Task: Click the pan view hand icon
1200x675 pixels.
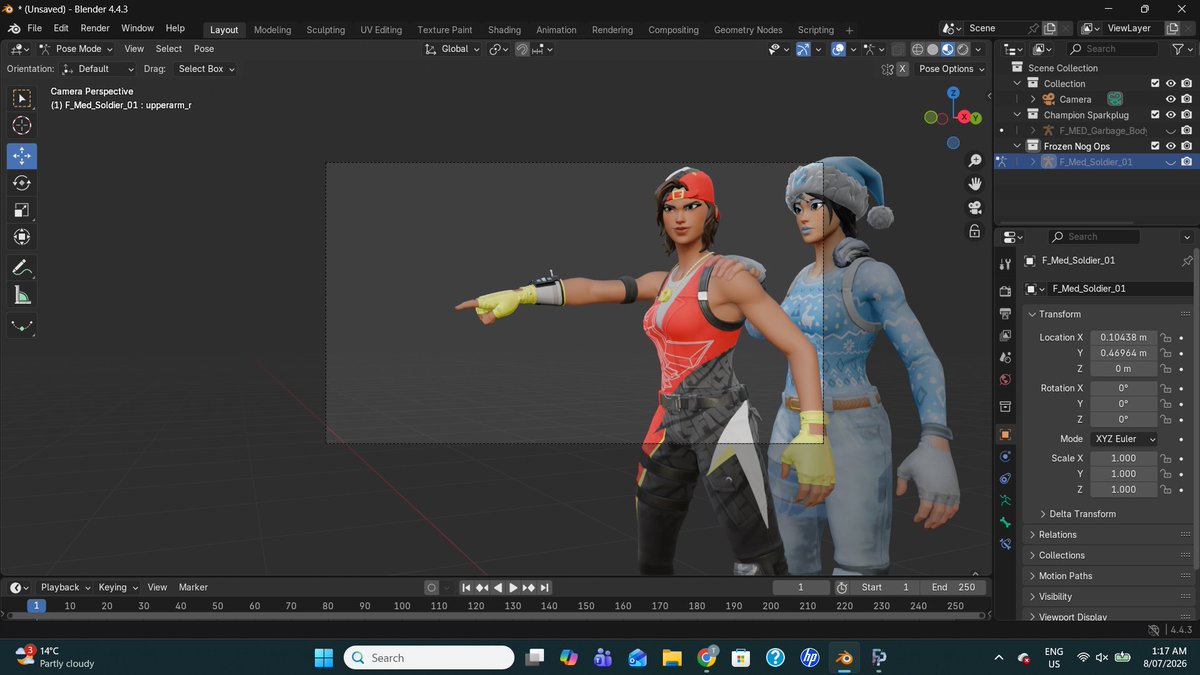Action: pos(974,184)
